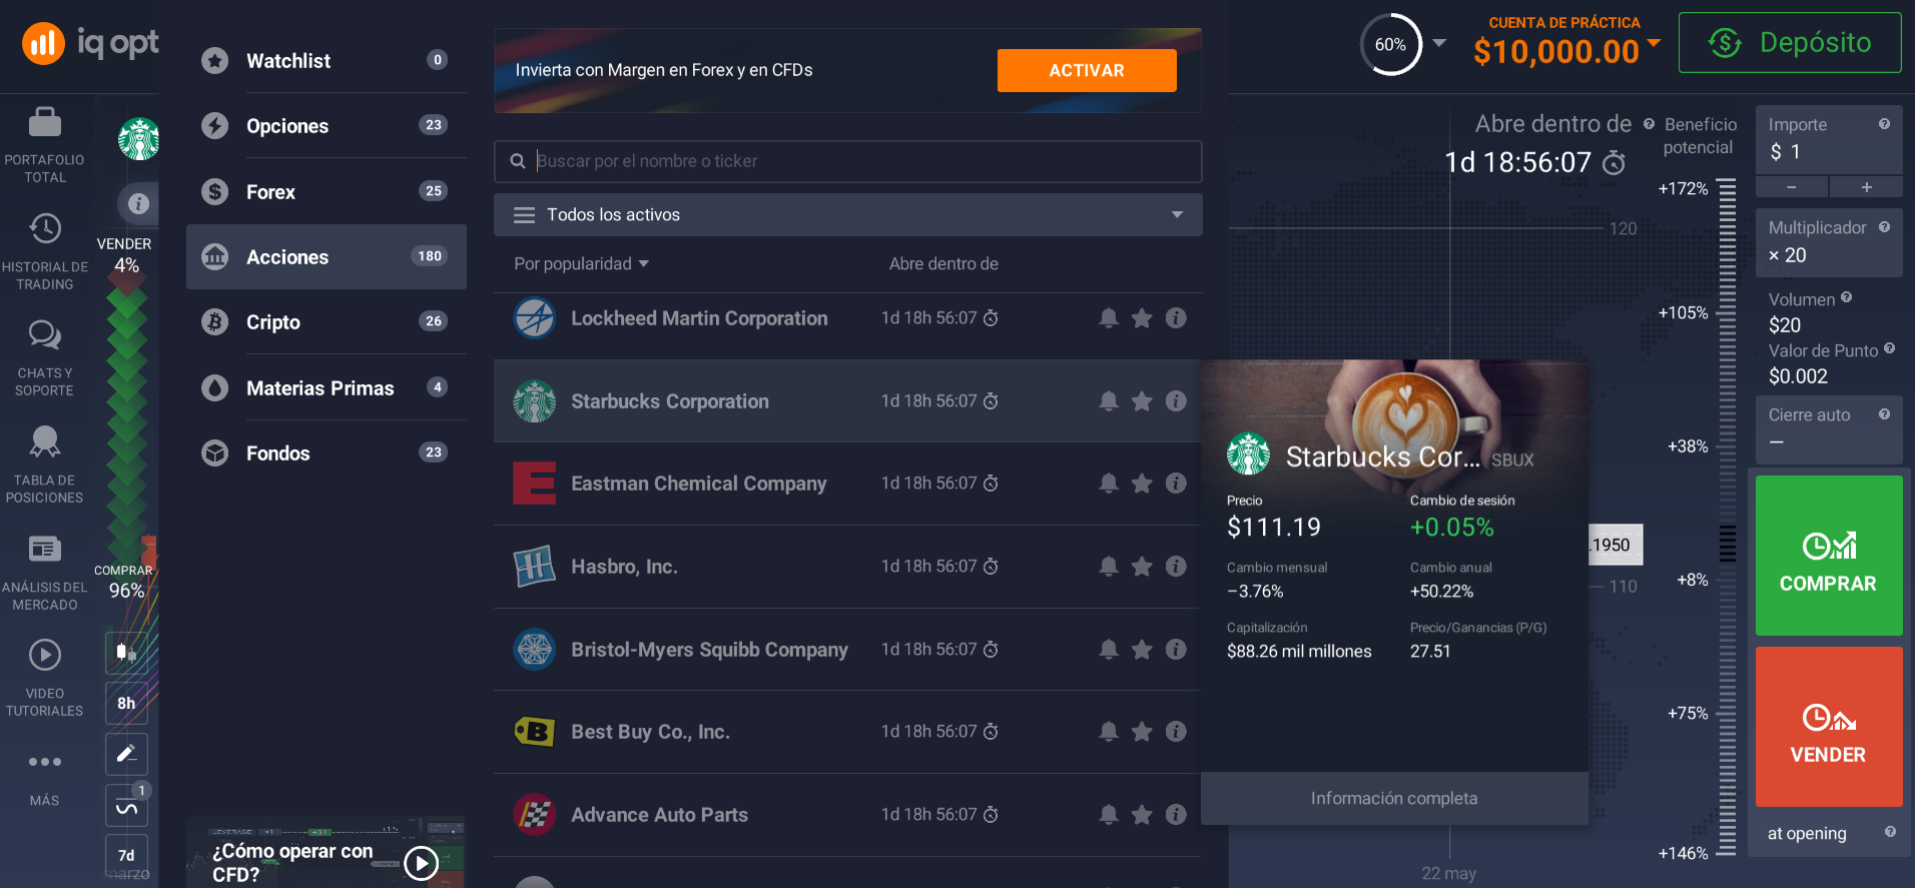Open Análisis del Mercado news icon
This screenshot has height=888, width=1915.
pos(45,549)
